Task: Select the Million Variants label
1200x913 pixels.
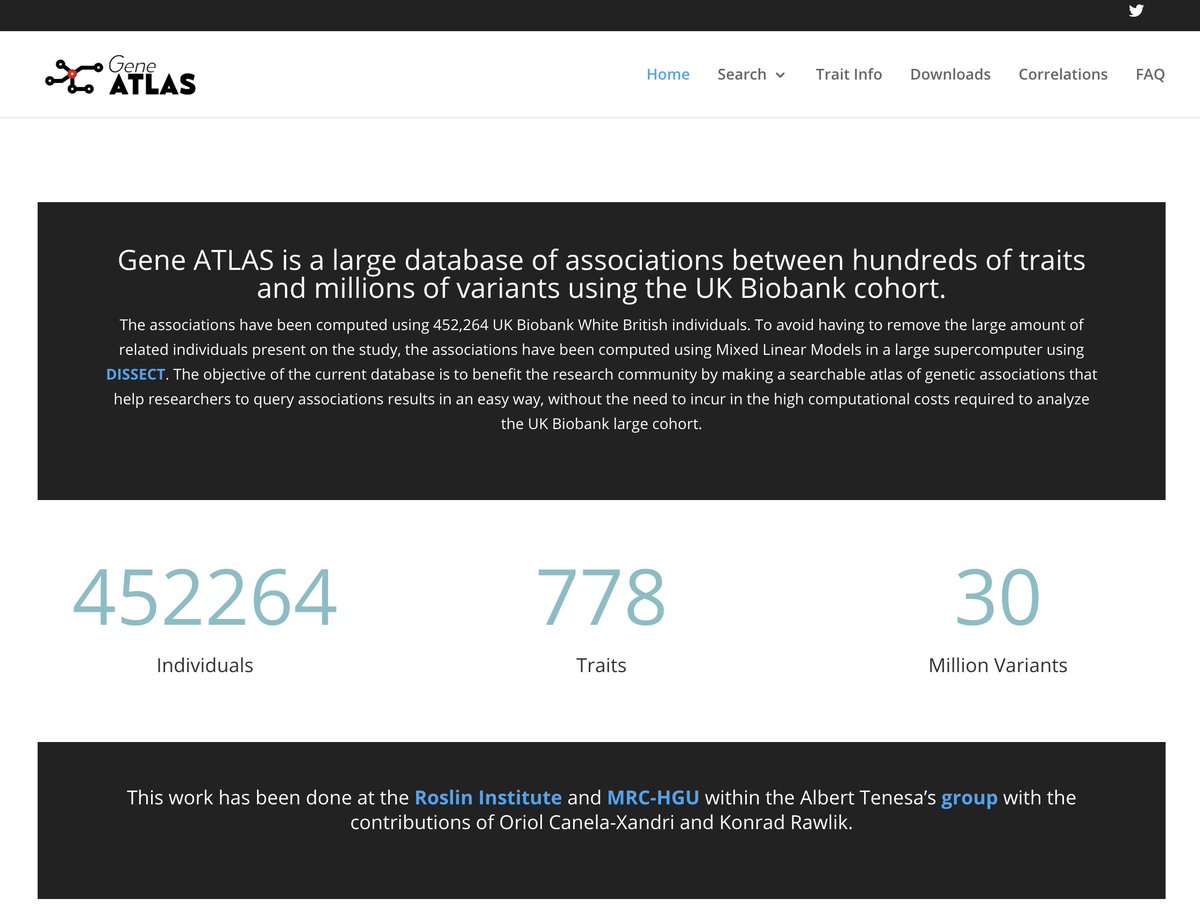Action: 998,665
